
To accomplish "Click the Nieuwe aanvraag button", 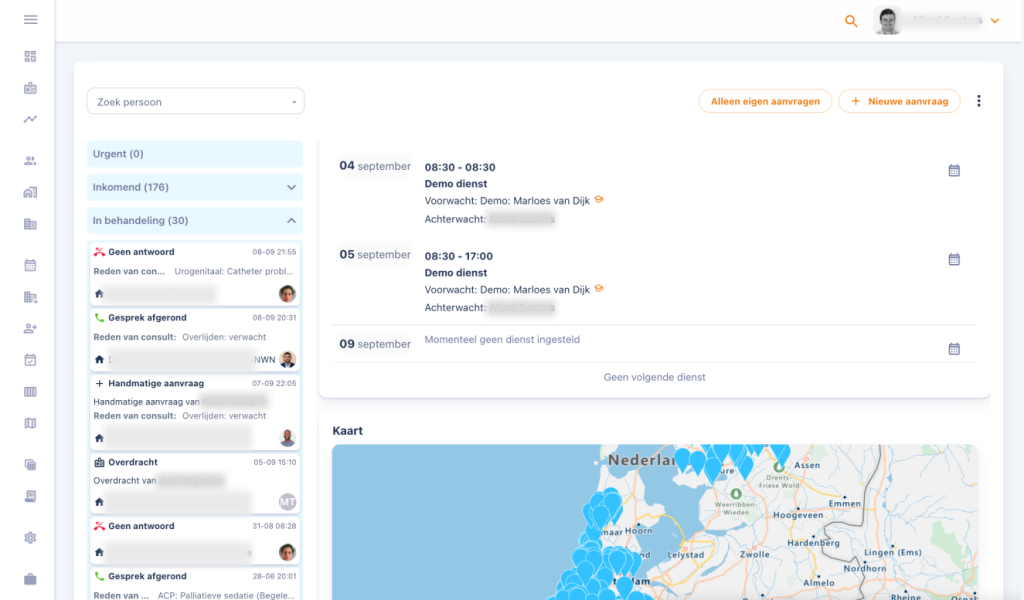I will (x=899, y=101).
